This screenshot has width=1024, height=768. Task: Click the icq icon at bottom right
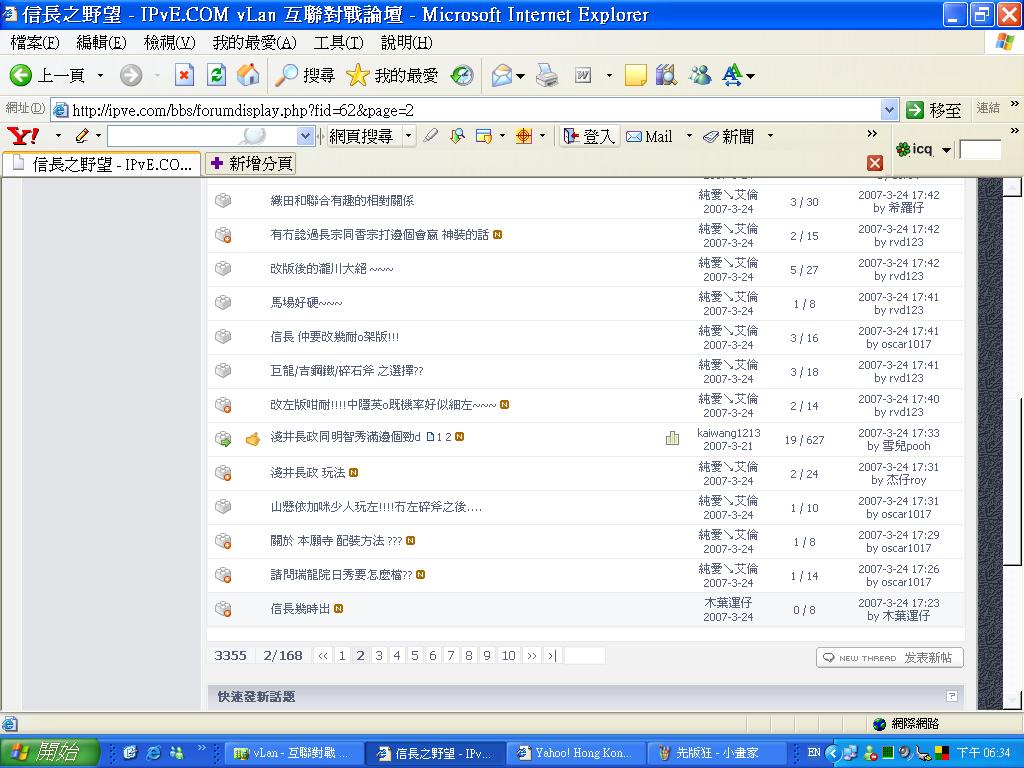click(905, 149)
